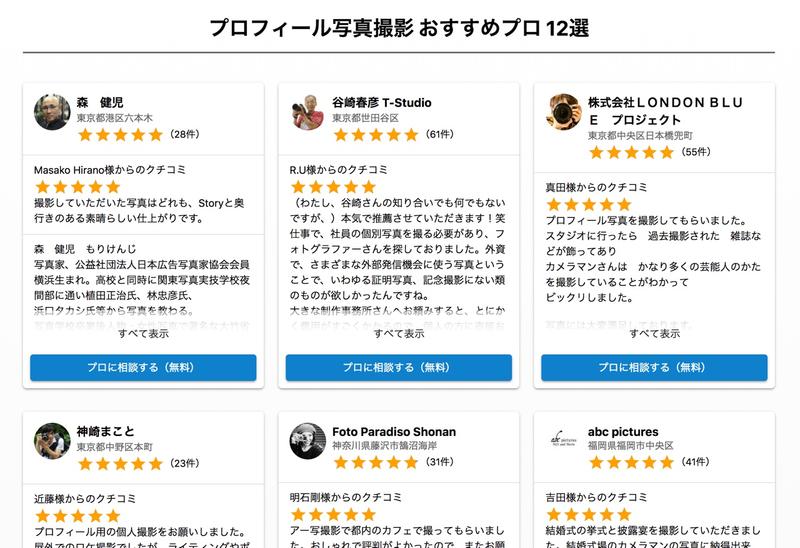This screenshot has width=800, height=548.
Task: Click 森 健児's profile avatar photo
Action: click(52, 112)
